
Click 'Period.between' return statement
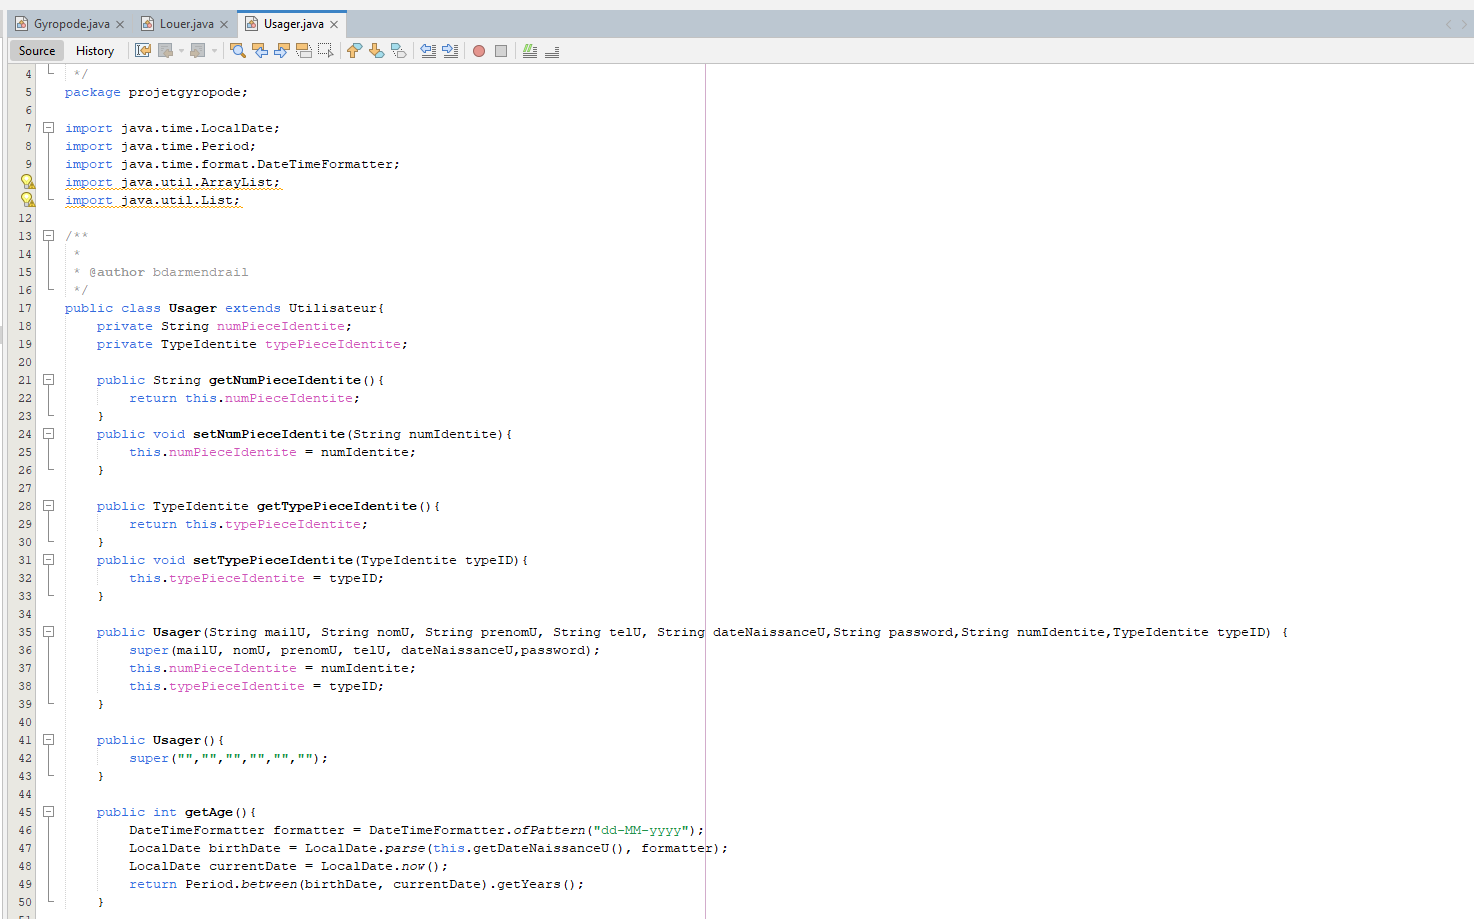click(x=356, y=884)
